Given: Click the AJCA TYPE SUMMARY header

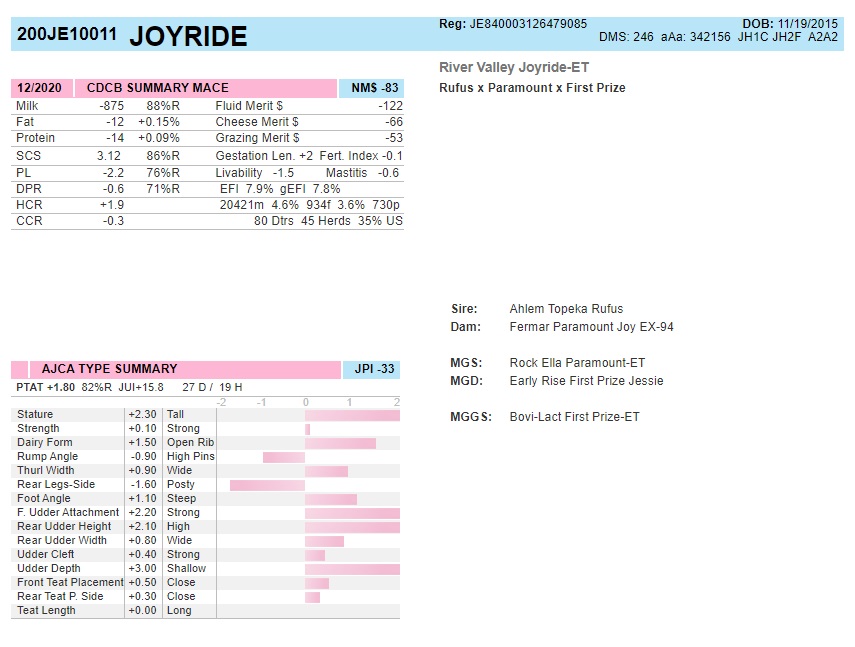Looking at the screenshot, I should point(109,369).
